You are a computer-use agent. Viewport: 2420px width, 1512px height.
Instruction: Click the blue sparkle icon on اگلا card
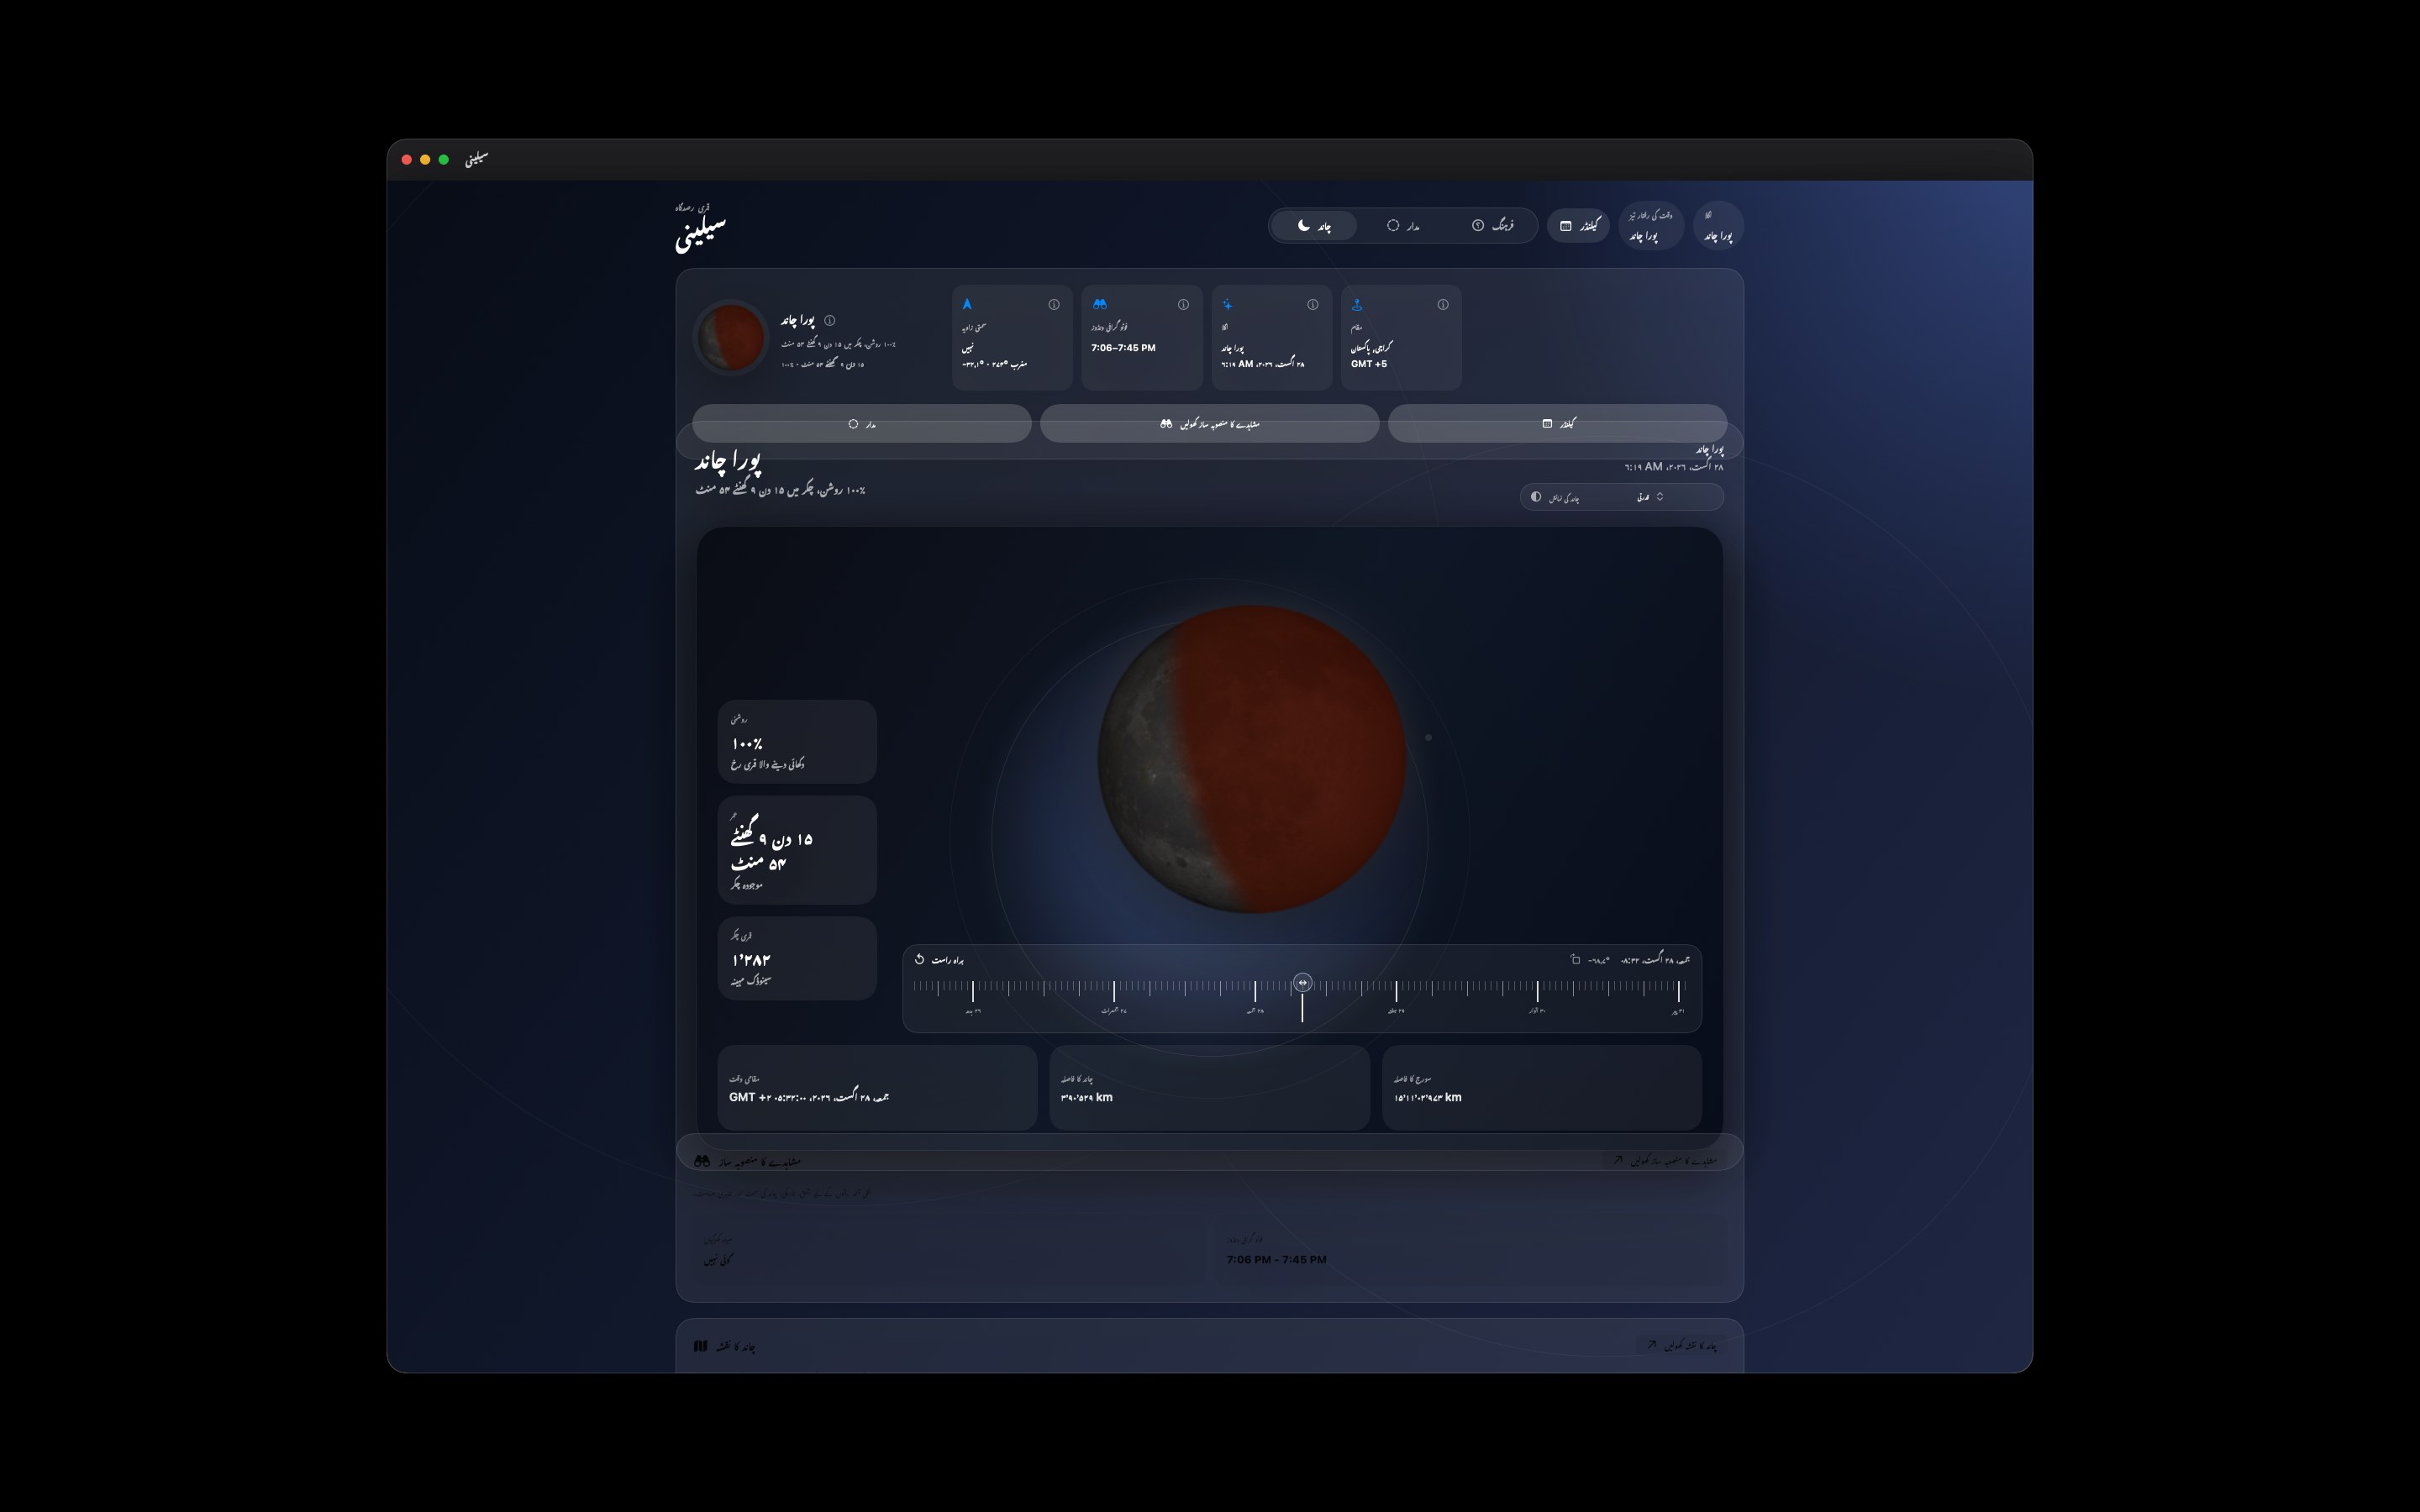coord(1227,305)
